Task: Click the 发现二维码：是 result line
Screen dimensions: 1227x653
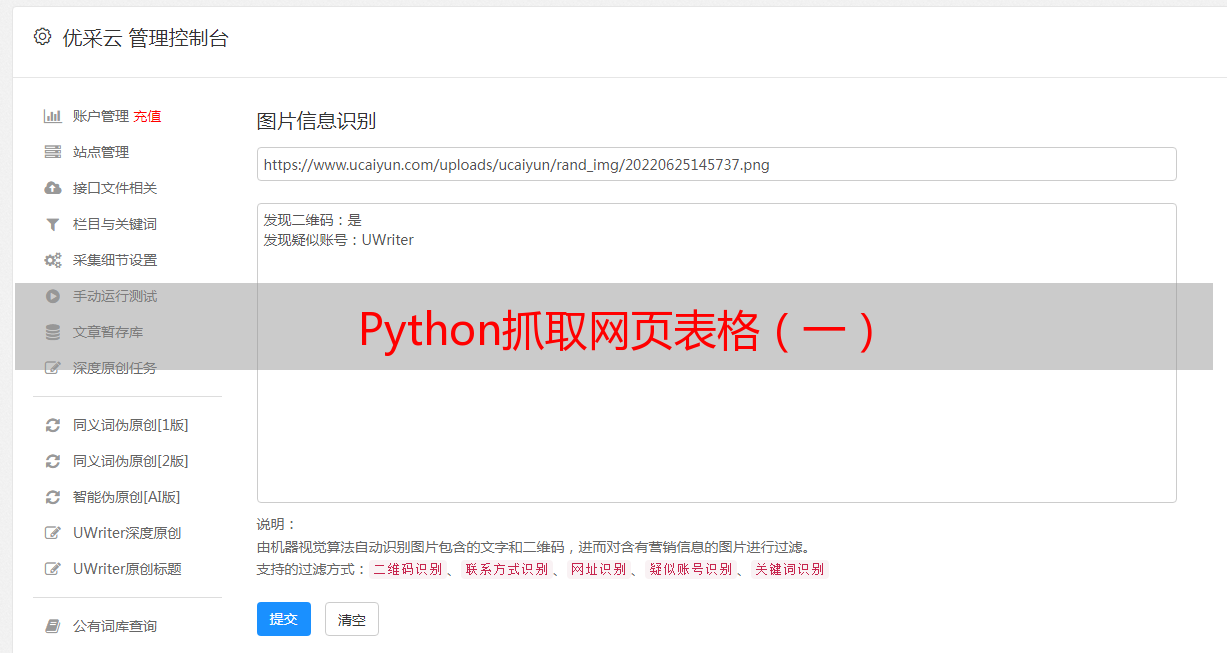Action: [313, 220]
